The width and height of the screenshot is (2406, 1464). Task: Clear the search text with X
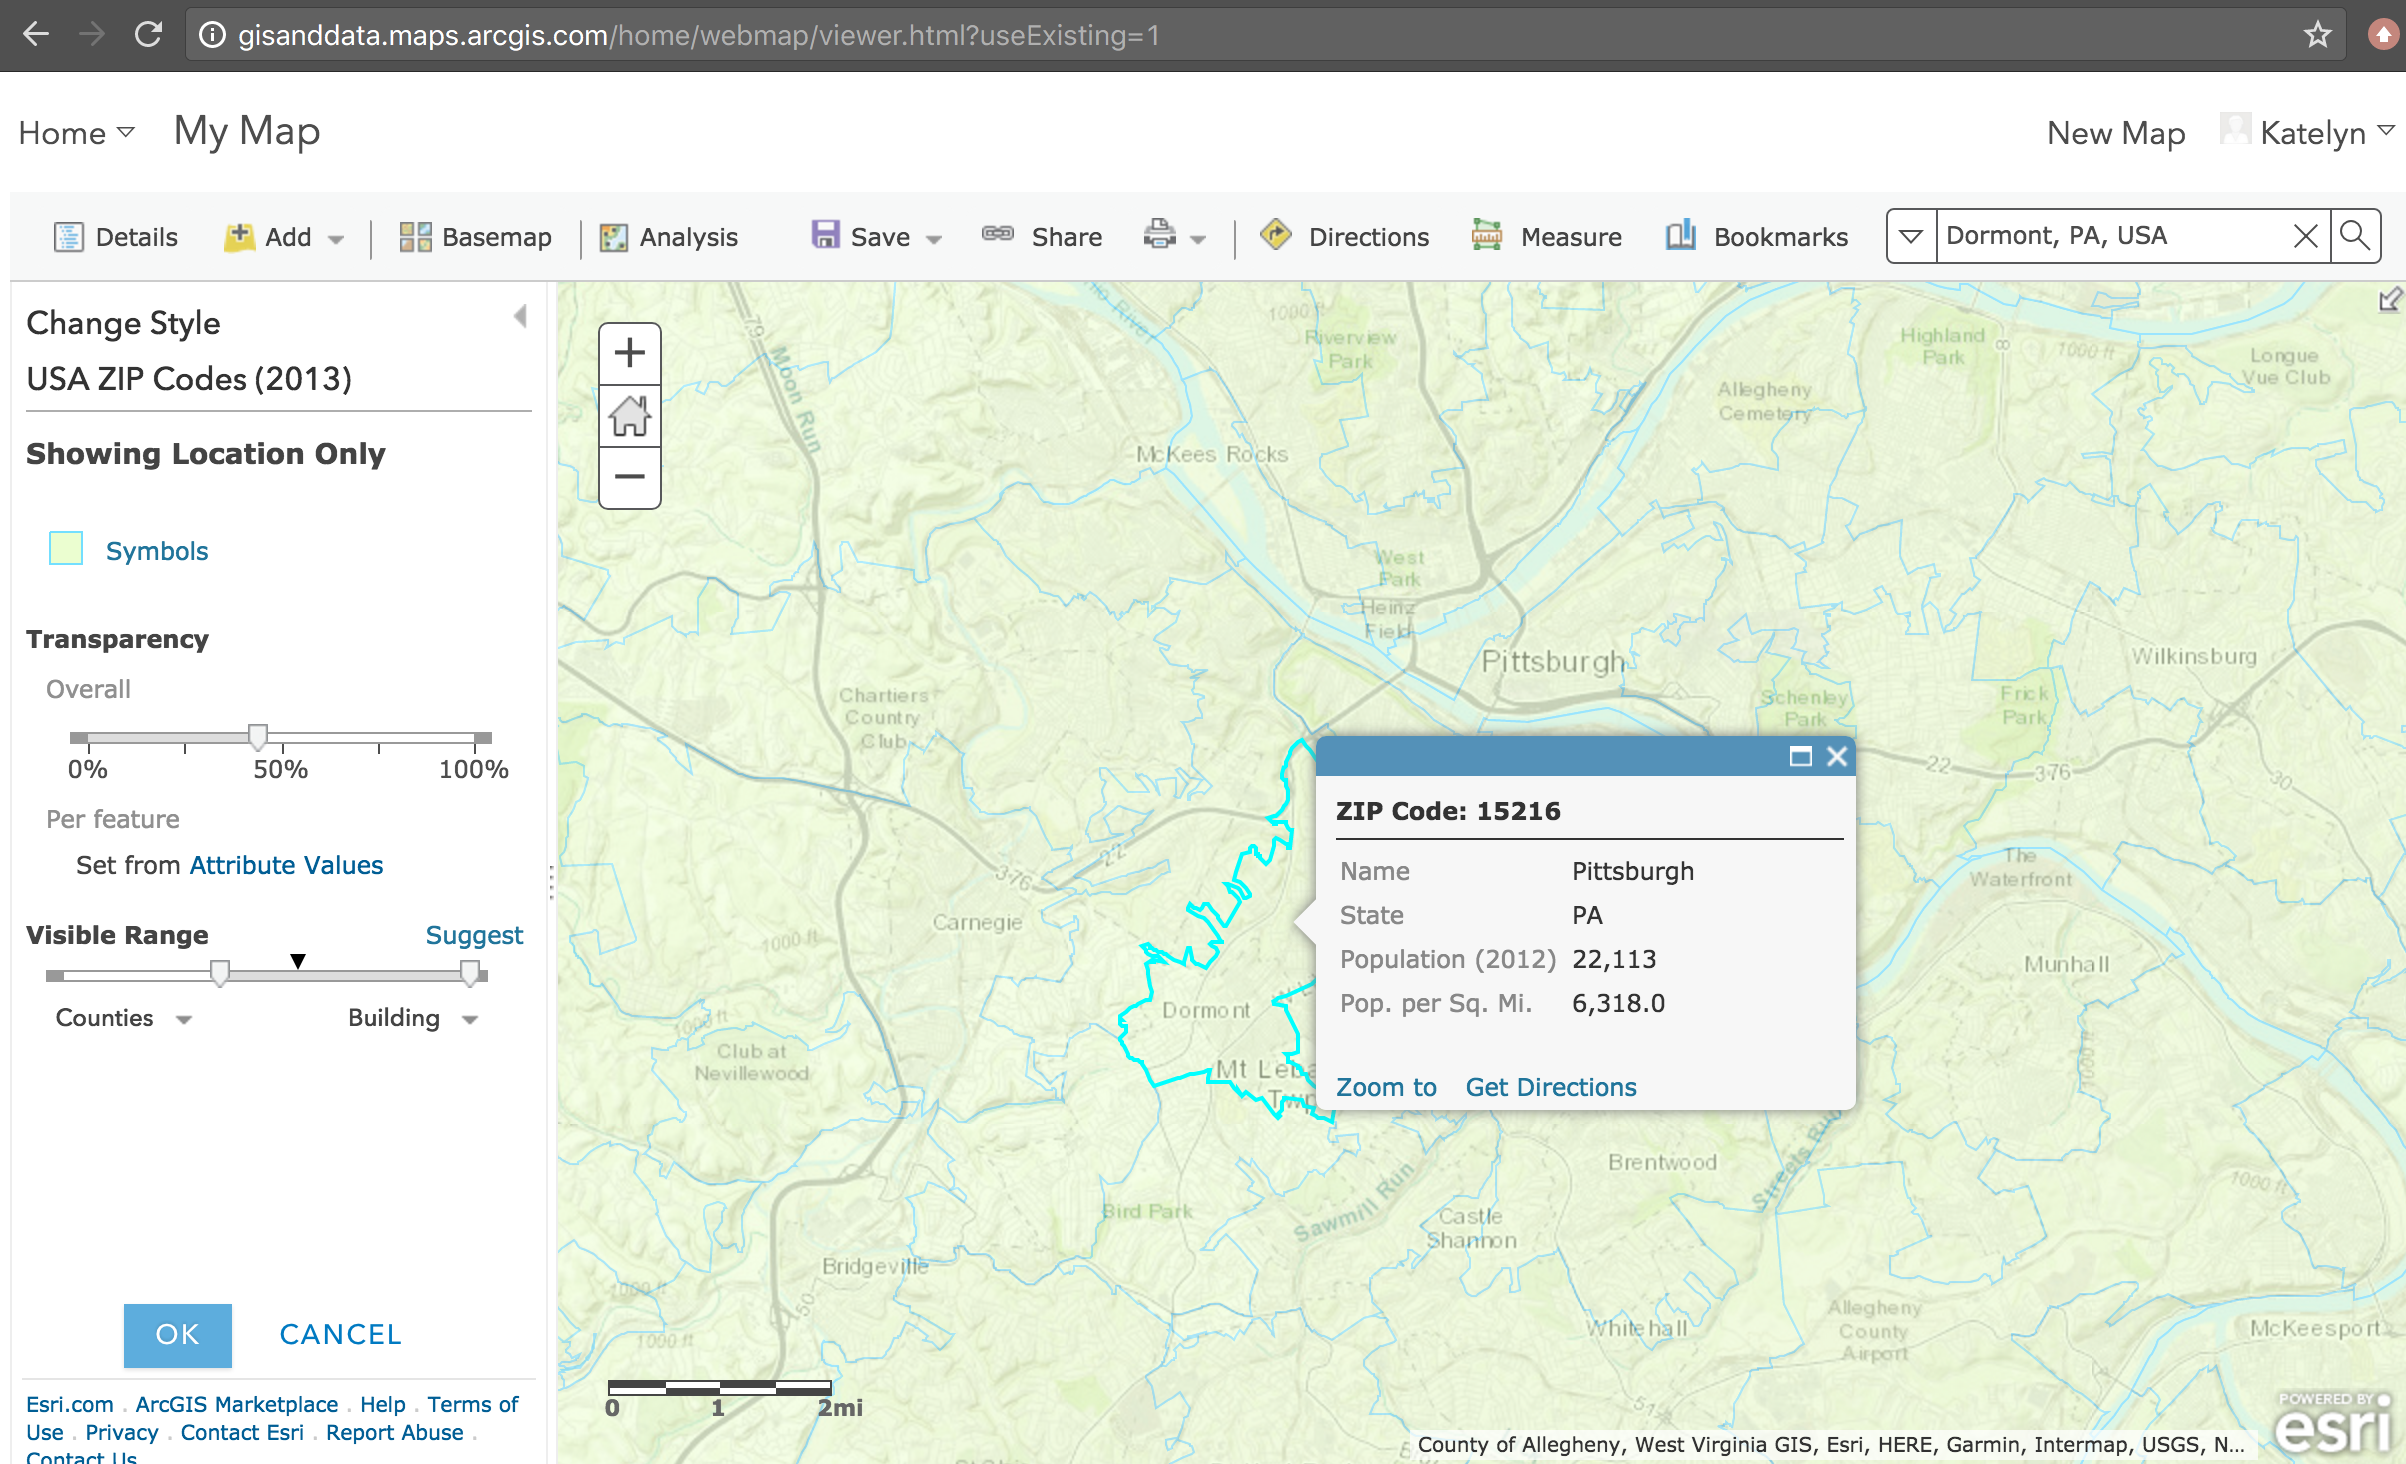(x=2305, y=236)
